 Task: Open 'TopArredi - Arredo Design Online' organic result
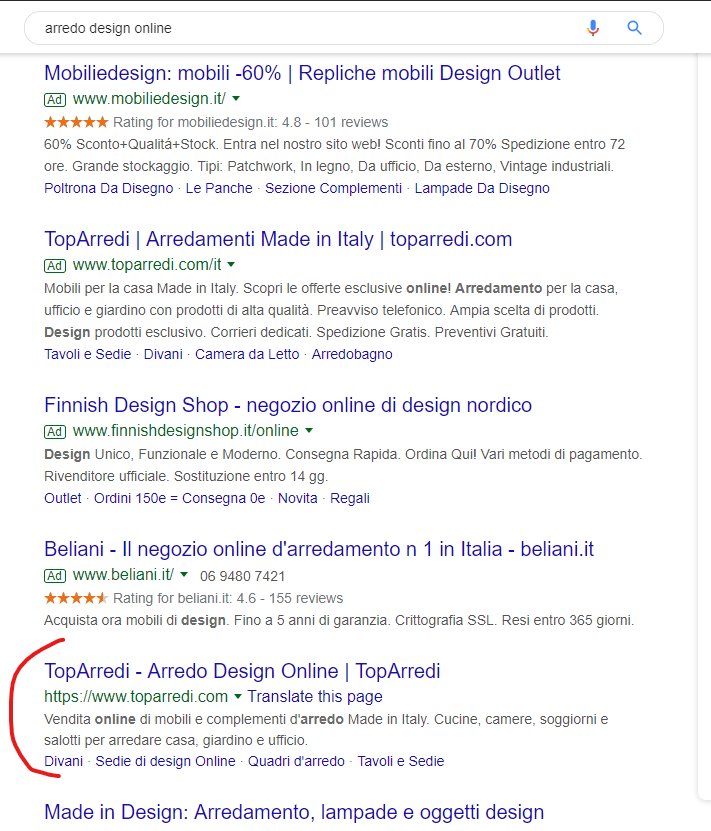pyautogui.click(x=242, y=671)
